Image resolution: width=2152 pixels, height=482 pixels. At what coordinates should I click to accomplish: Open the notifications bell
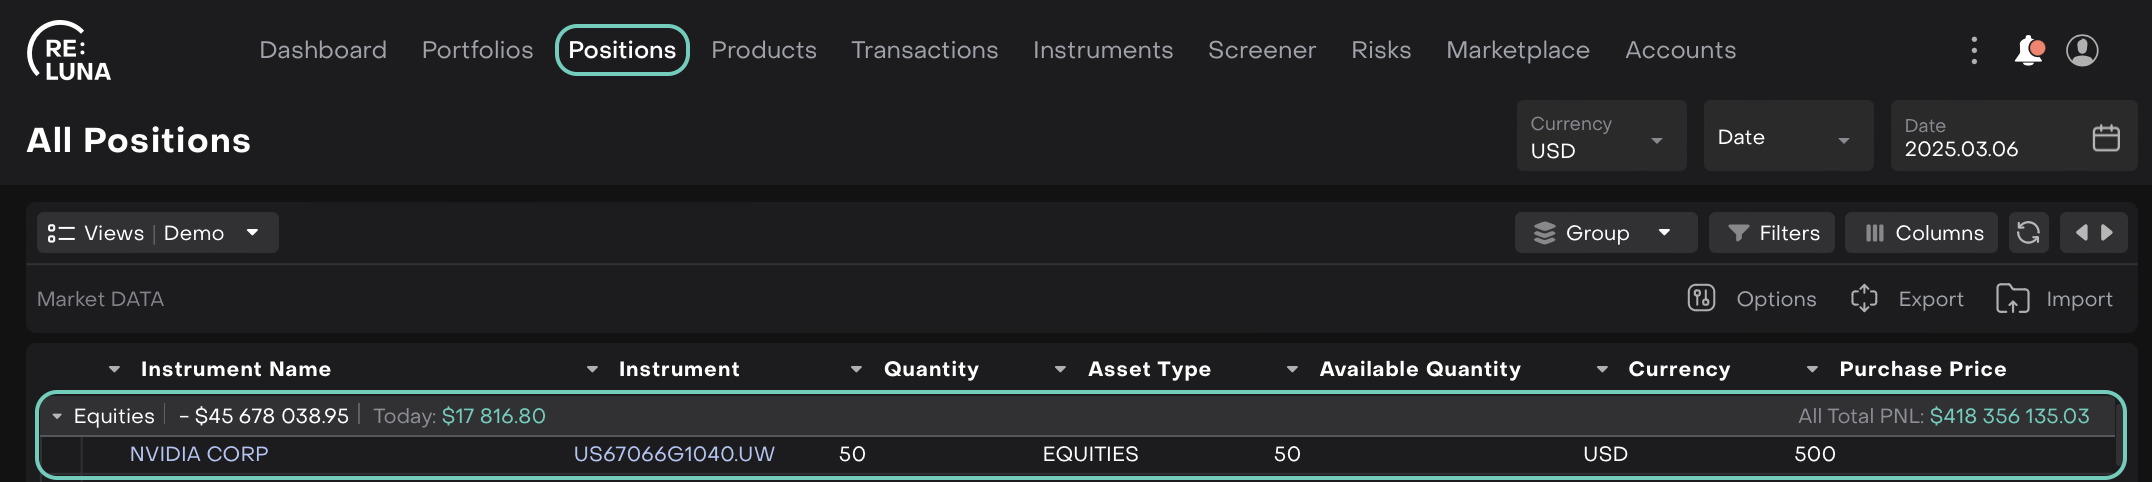tap(2028, 50)
